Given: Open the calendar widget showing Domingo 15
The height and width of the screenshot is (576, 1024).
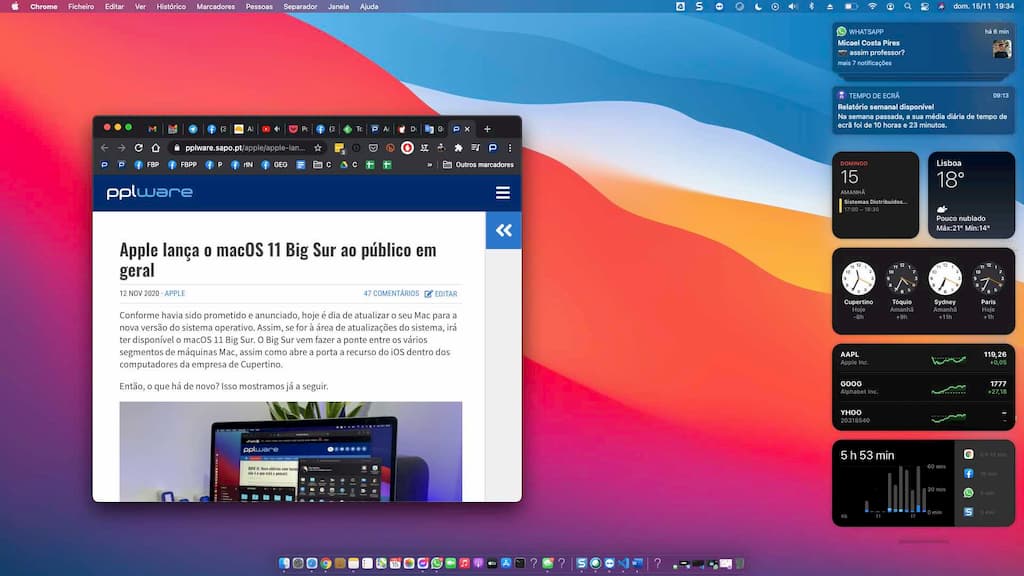Looking at the screenshot, I should click(875, 195).
